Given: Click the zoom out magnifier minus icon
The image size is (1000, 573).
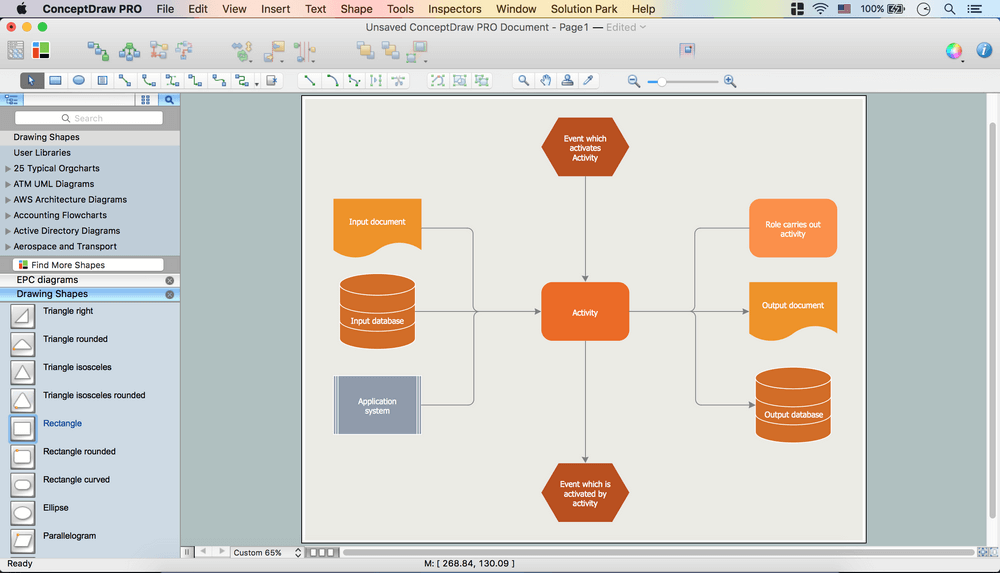Looking at the screenshot, I should [x=634, y=81].
